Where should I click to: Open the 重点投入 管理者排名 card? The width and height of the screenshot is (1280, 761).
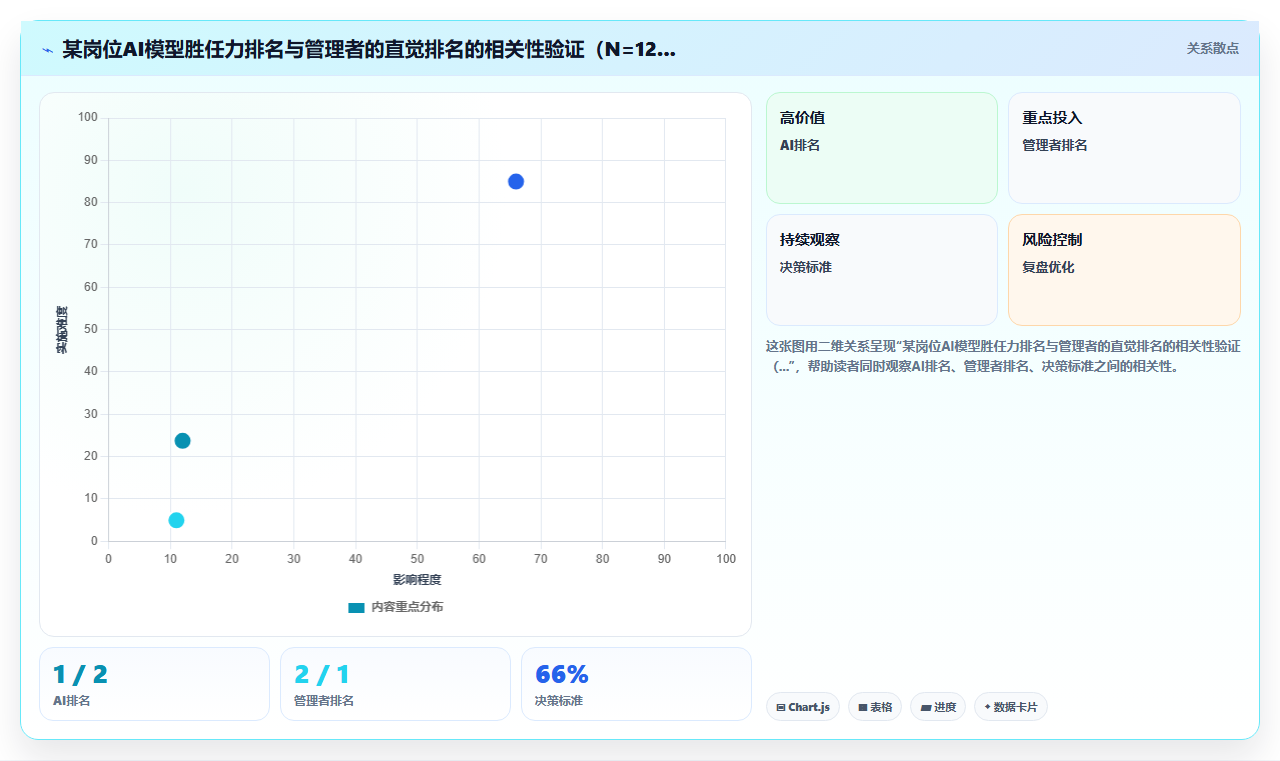point(1124,148)
